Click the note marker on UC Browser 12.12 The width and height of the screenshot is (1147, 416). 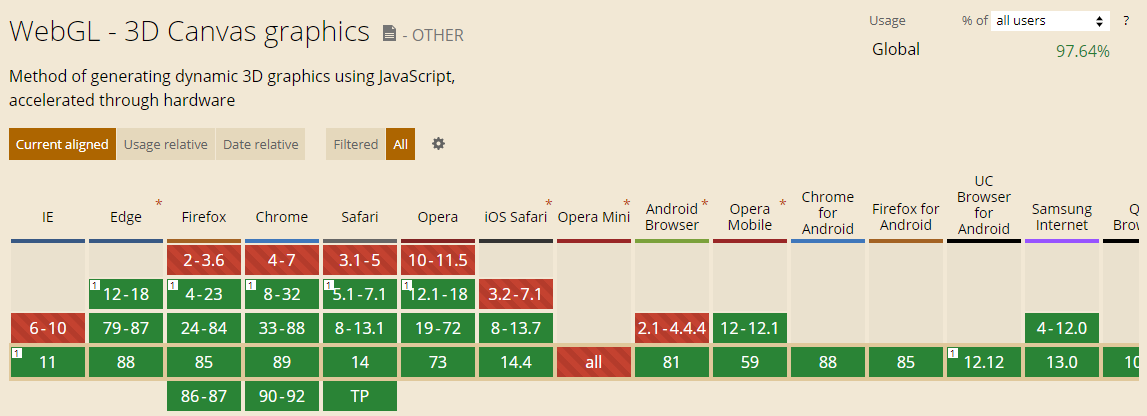(x=952, y=353)
